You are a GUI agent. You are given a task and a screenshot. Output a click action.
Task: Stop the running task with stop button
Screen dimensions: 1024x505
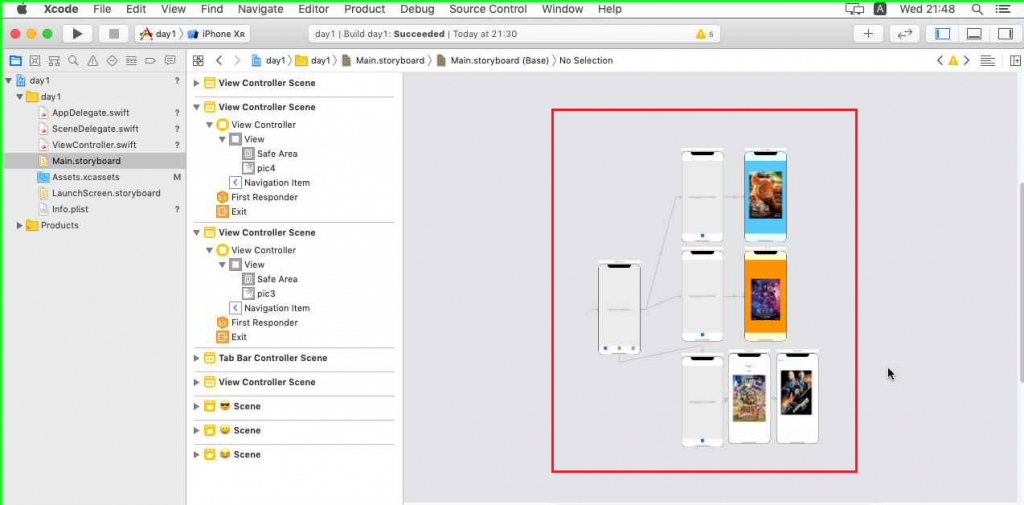point(114,34)
